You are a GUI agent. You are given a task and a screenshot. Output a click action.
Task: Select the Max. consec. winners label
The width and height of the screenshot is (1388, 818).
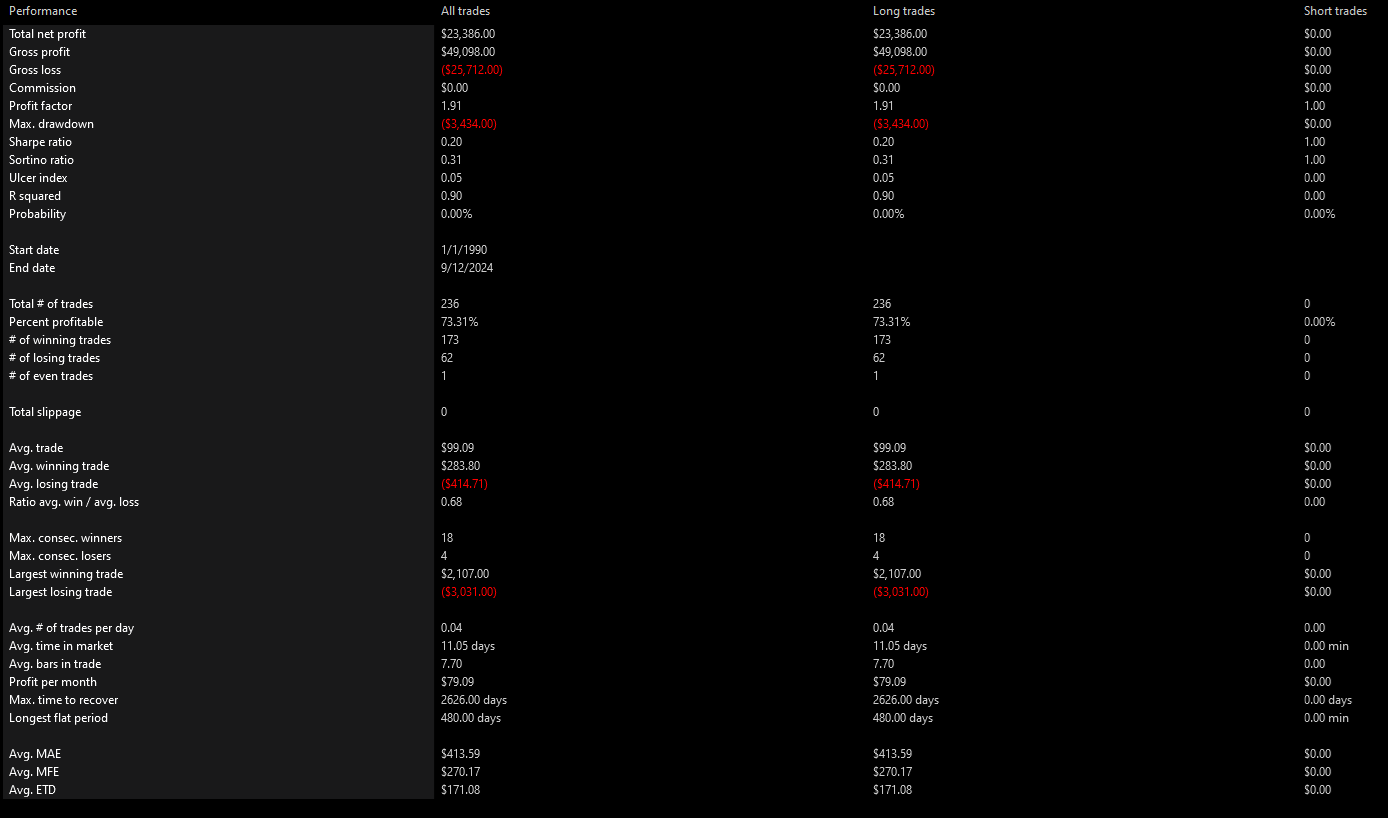pos(65,538)
